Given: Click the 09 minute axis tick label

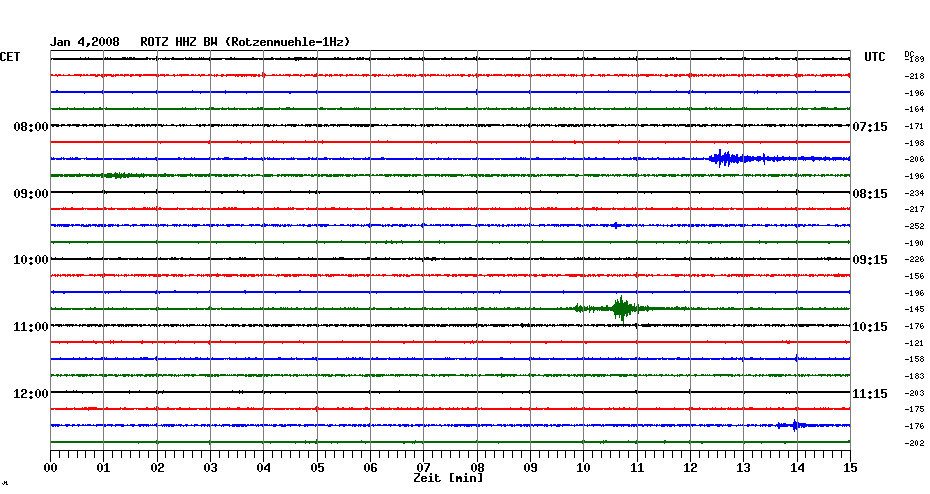Looking at the screenshot, I should coord(530,468).
